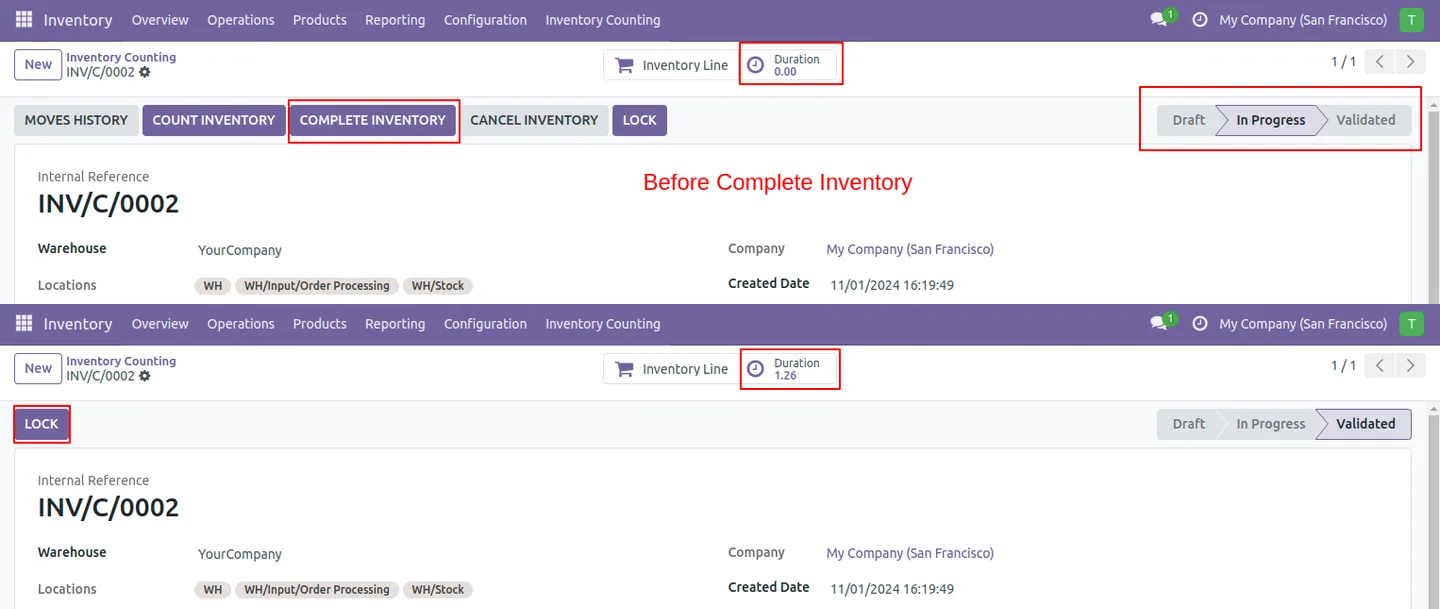Click the WH/Stock location tag in the lower form
The image size is (1440, 609).
pyautogui.click(x=438, y=590)
